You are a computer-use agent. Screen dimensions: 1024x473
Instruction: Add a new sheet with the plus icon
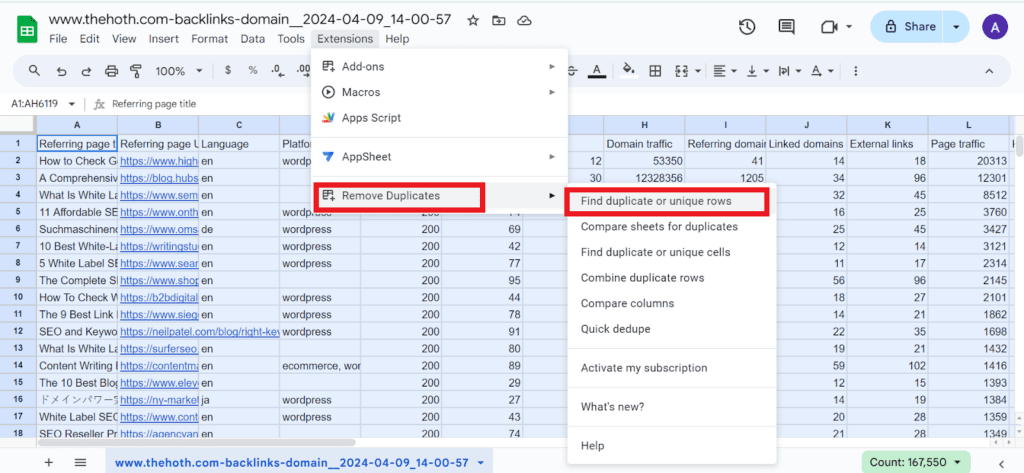[x=49, y=463]
